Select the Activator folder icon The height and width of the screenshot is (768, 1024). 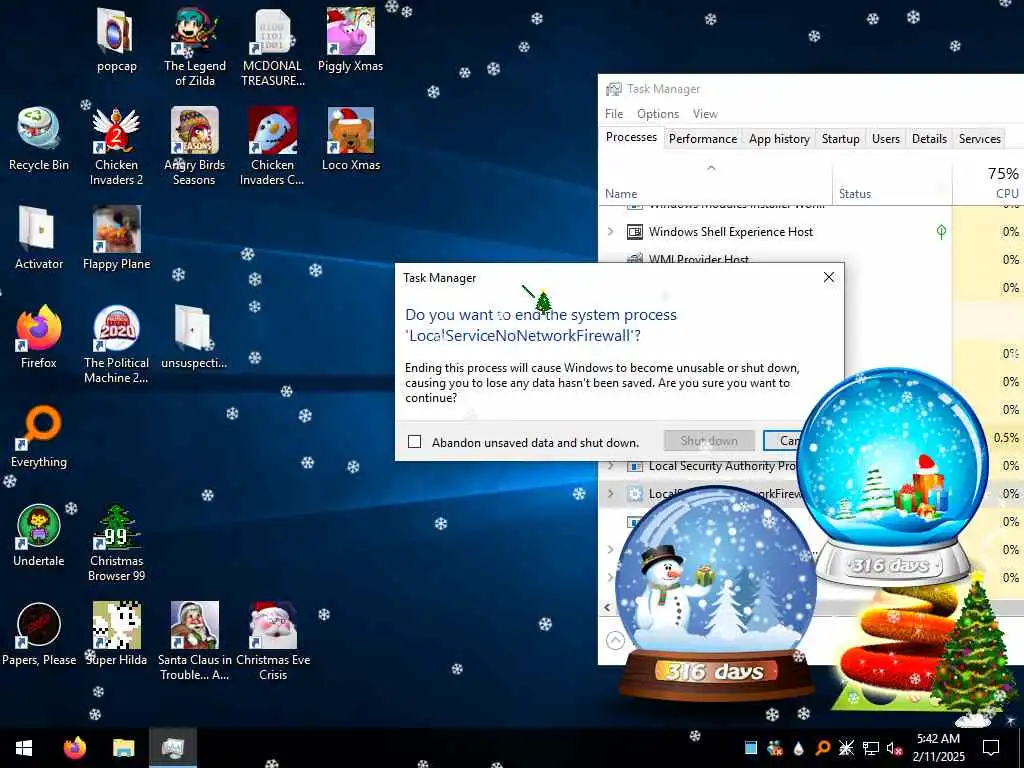click(39, 238)
